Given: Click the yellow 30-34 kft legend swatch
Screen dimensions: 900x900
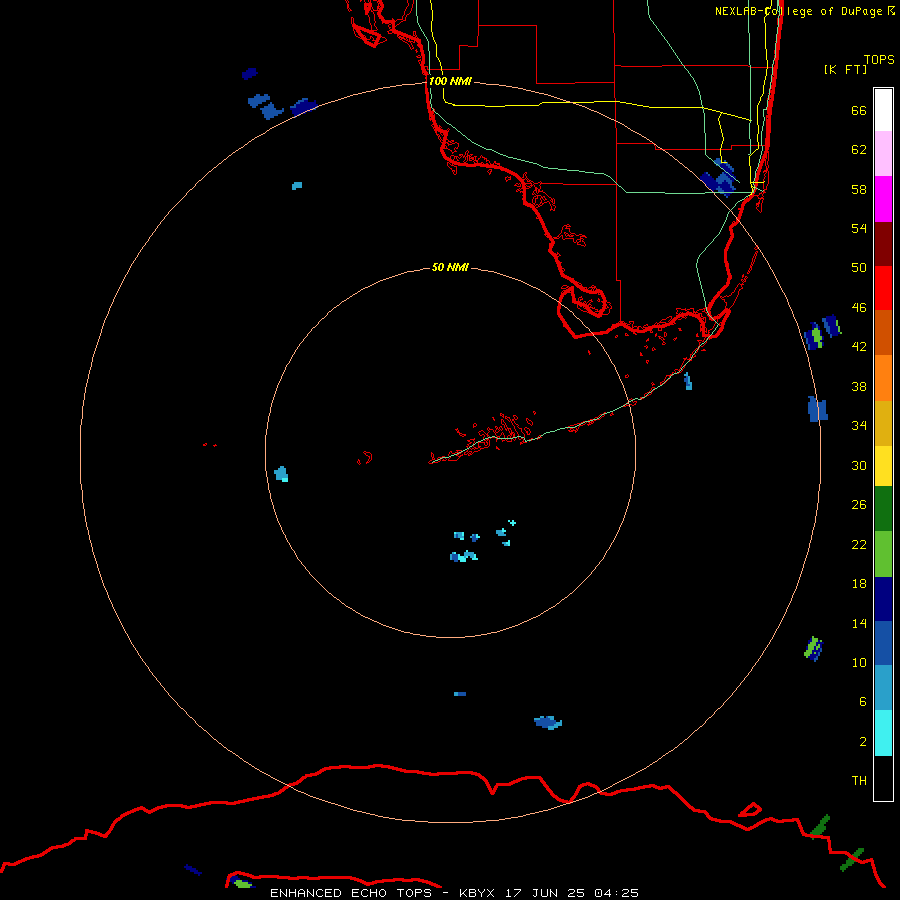Looking at the screenshot, I should tap(883, 466).
